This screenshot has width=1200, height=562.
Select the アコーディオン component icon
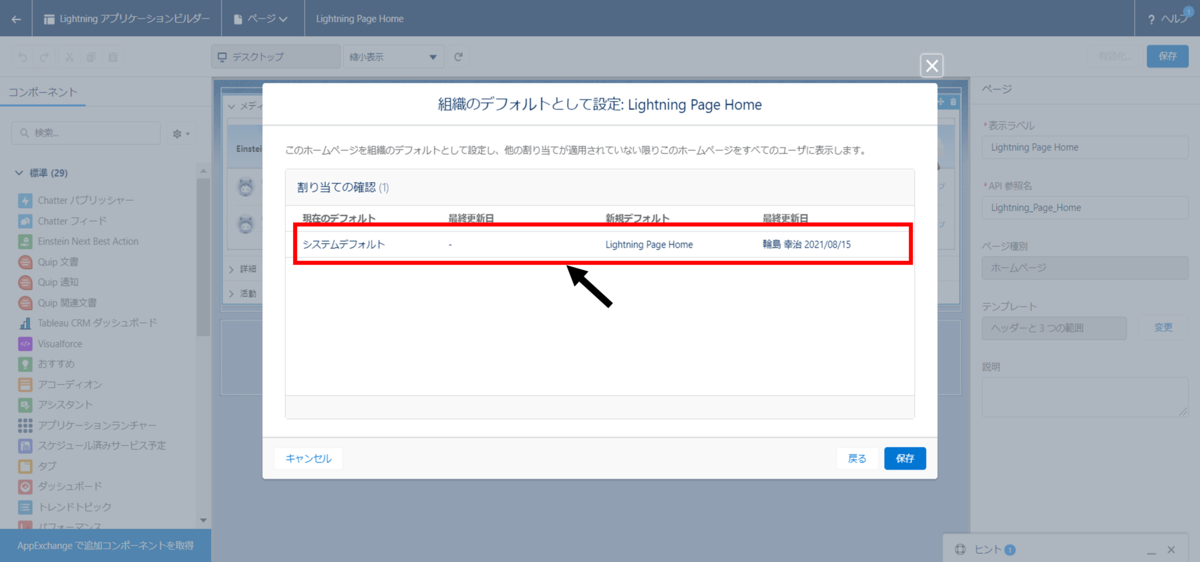tap(25, 385)
